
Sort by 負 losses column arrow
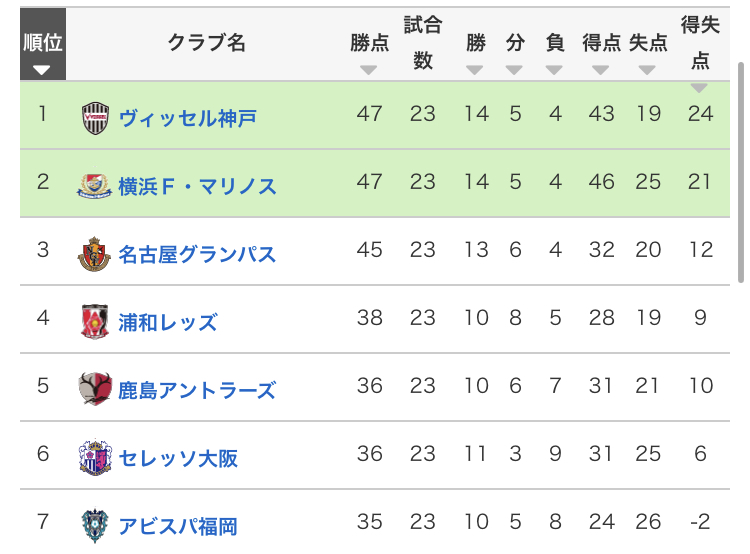[554, 70]
